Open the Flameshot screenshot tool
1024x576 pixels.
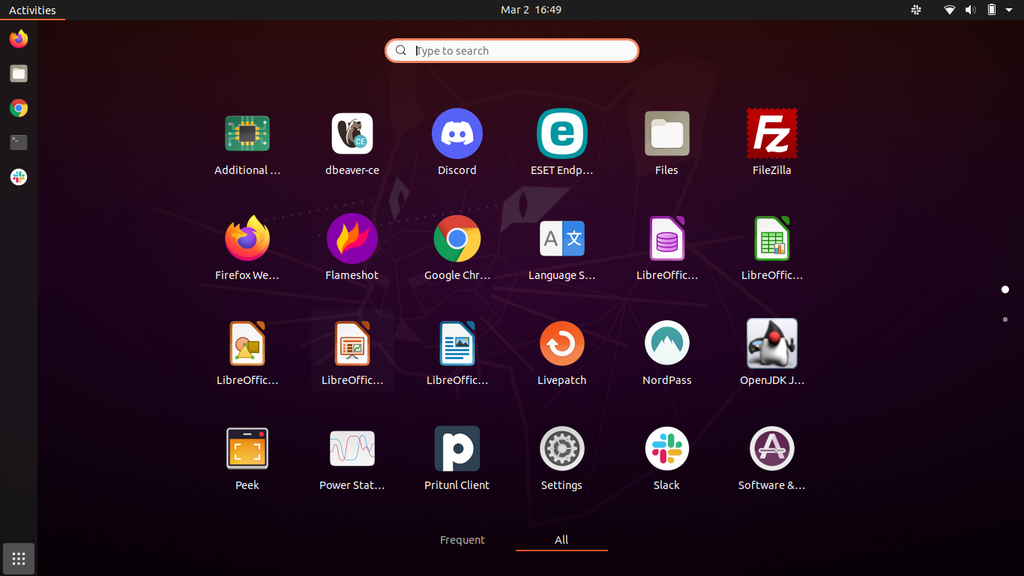(352, 238)
